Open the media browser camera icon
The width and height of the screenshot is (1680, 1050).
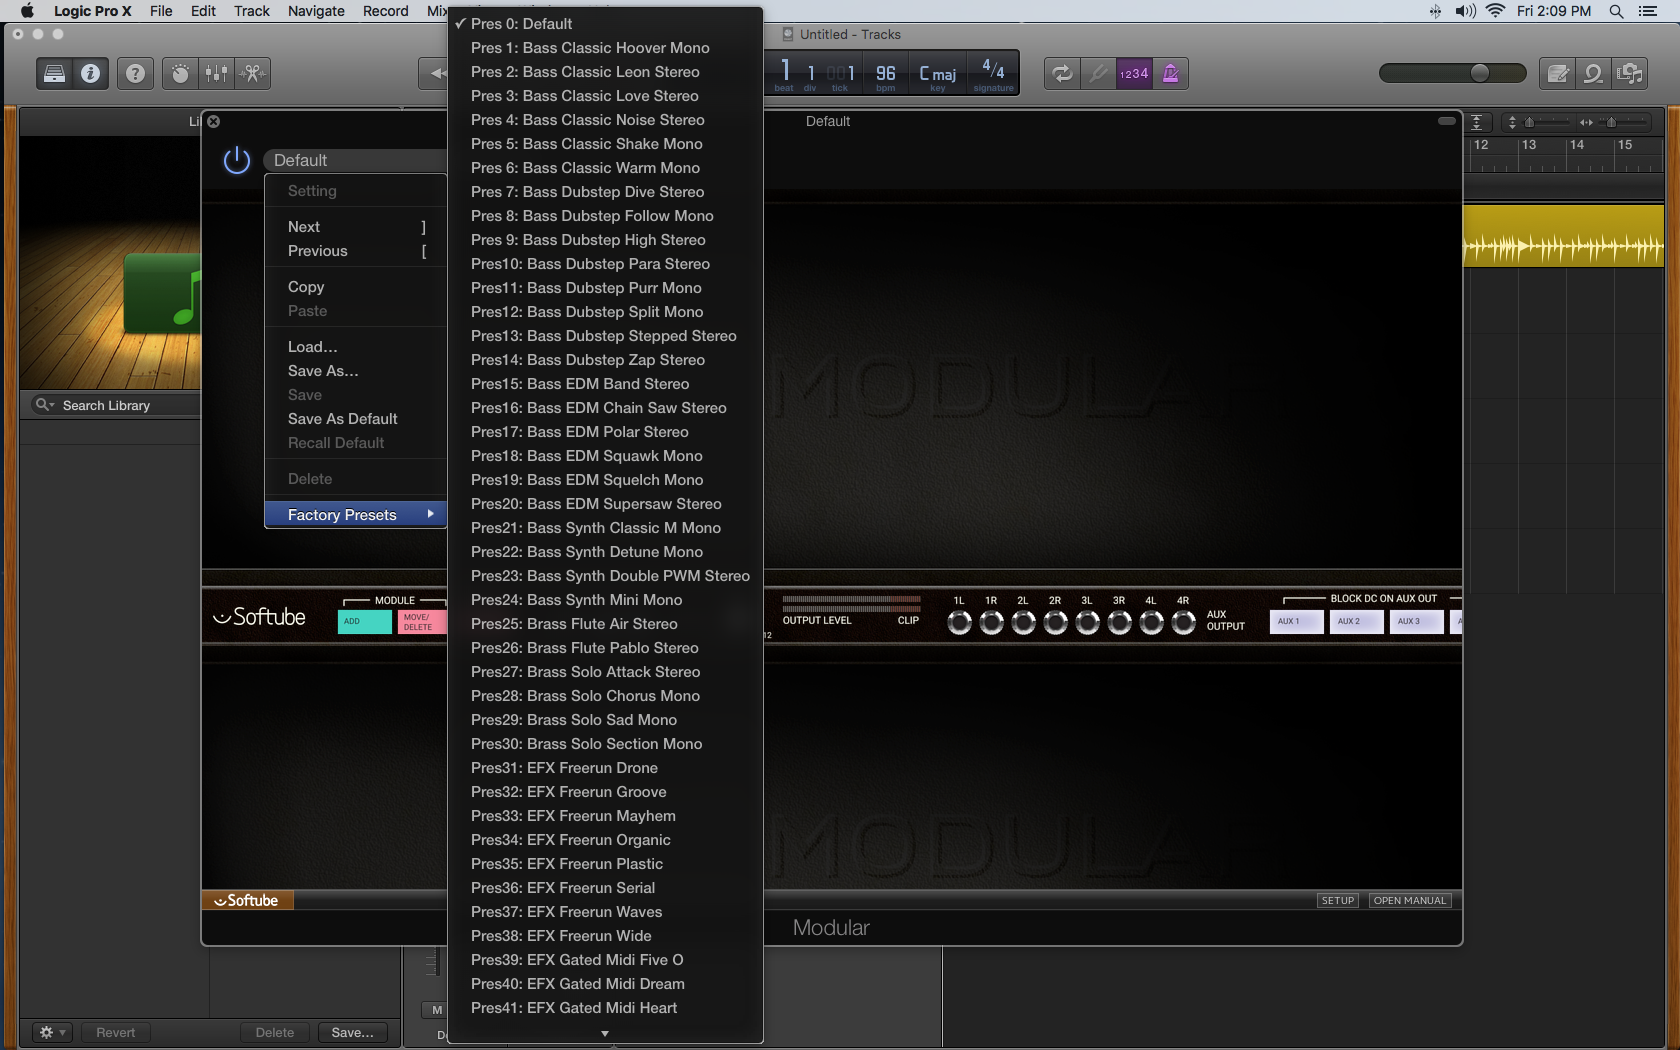click(x=1630, y=73)
